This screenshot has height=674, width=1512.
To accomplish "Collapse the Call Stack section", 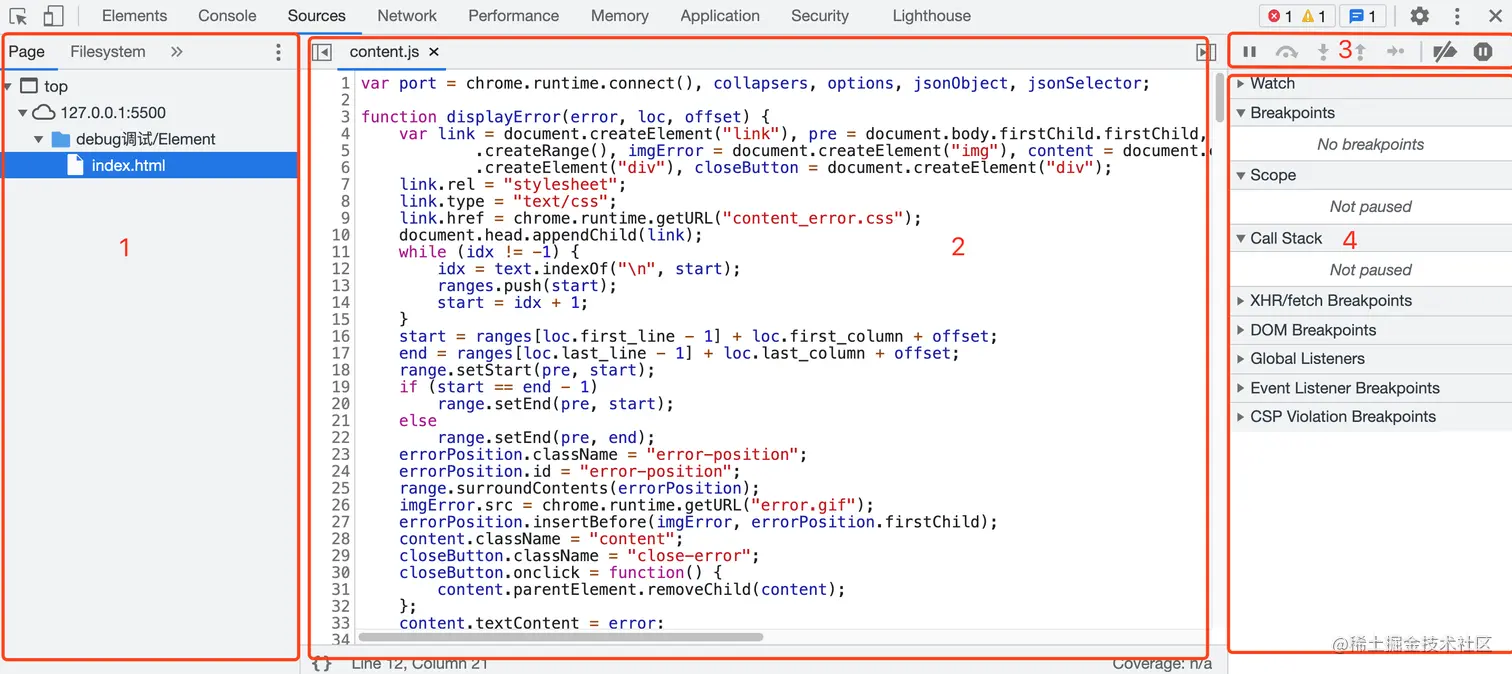I will point(1241,238).
